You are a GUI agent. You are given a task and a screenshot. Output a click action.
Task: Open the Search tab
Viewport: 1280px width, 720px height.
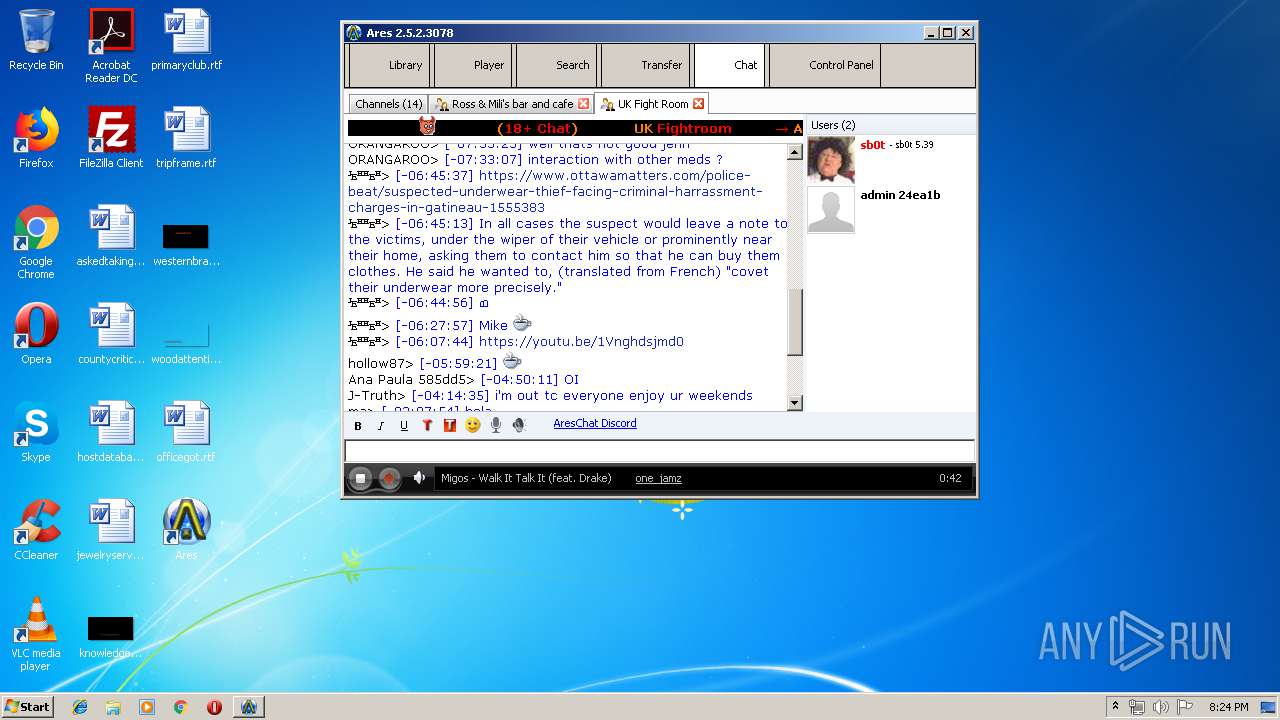(x=557, y=65)
